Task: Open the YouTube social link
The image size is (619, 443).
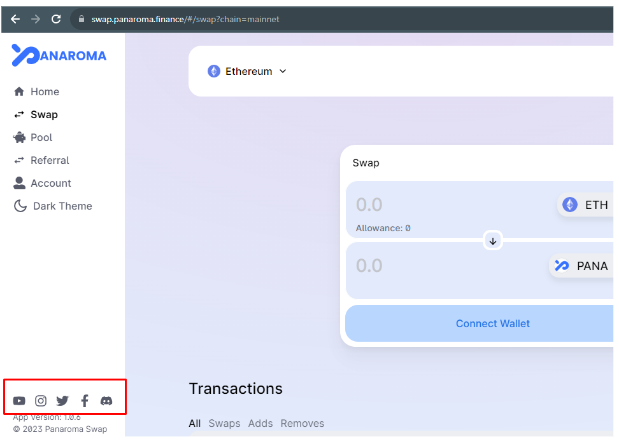Action: [19, 401]
